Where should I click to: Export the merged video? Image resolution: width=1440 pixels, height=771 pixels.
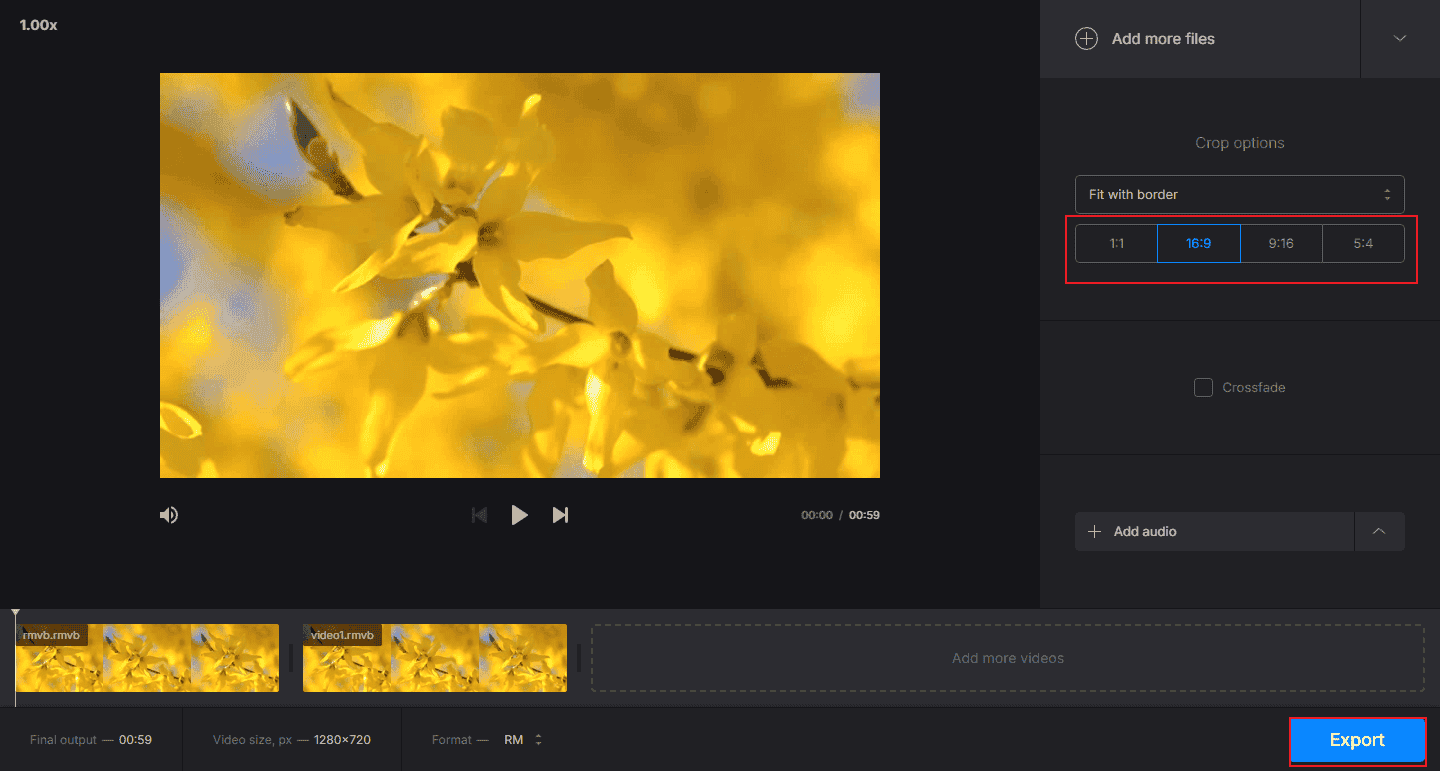1357,740
